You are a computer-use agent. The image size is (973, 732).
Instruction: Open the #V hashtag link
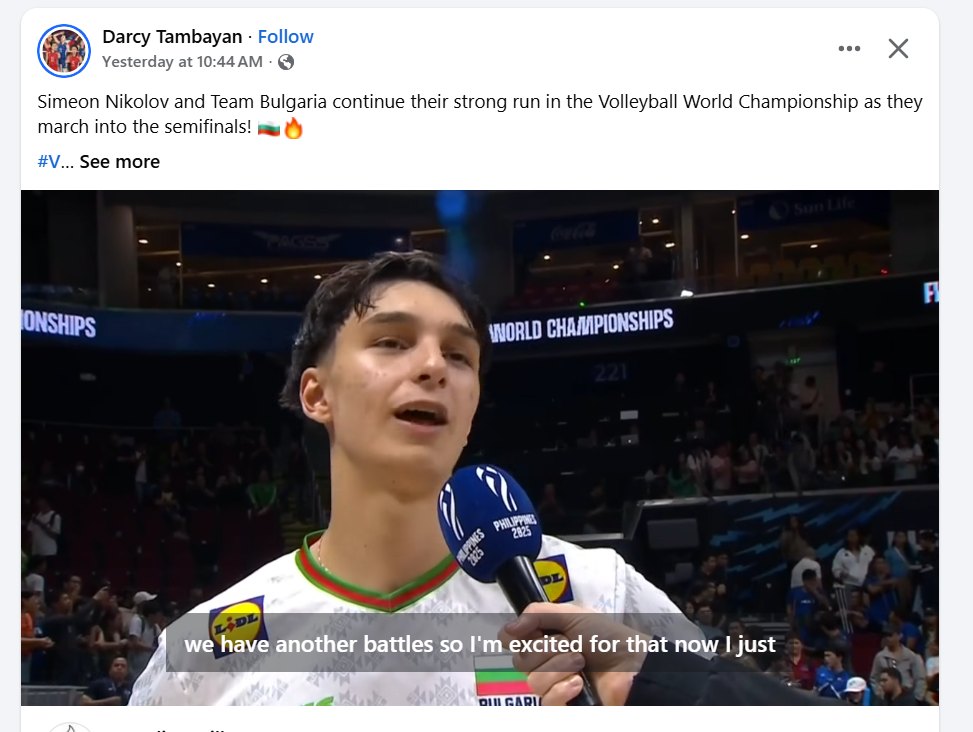tap(49, 162)
